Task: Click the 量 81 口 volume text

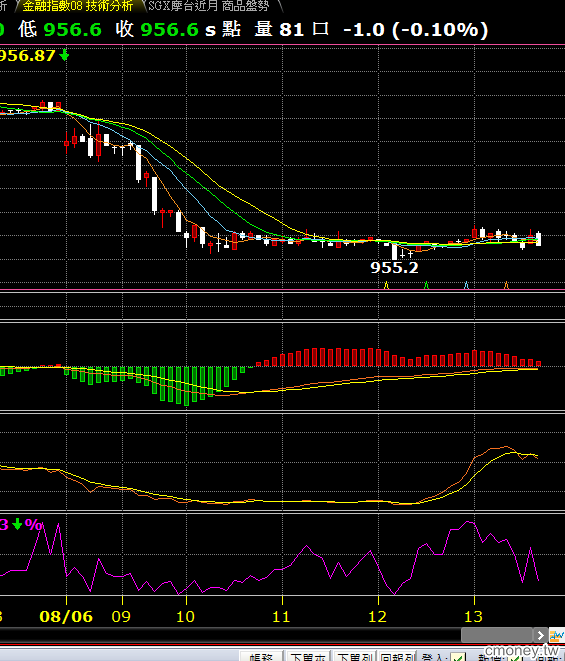Action: point(292,30)
